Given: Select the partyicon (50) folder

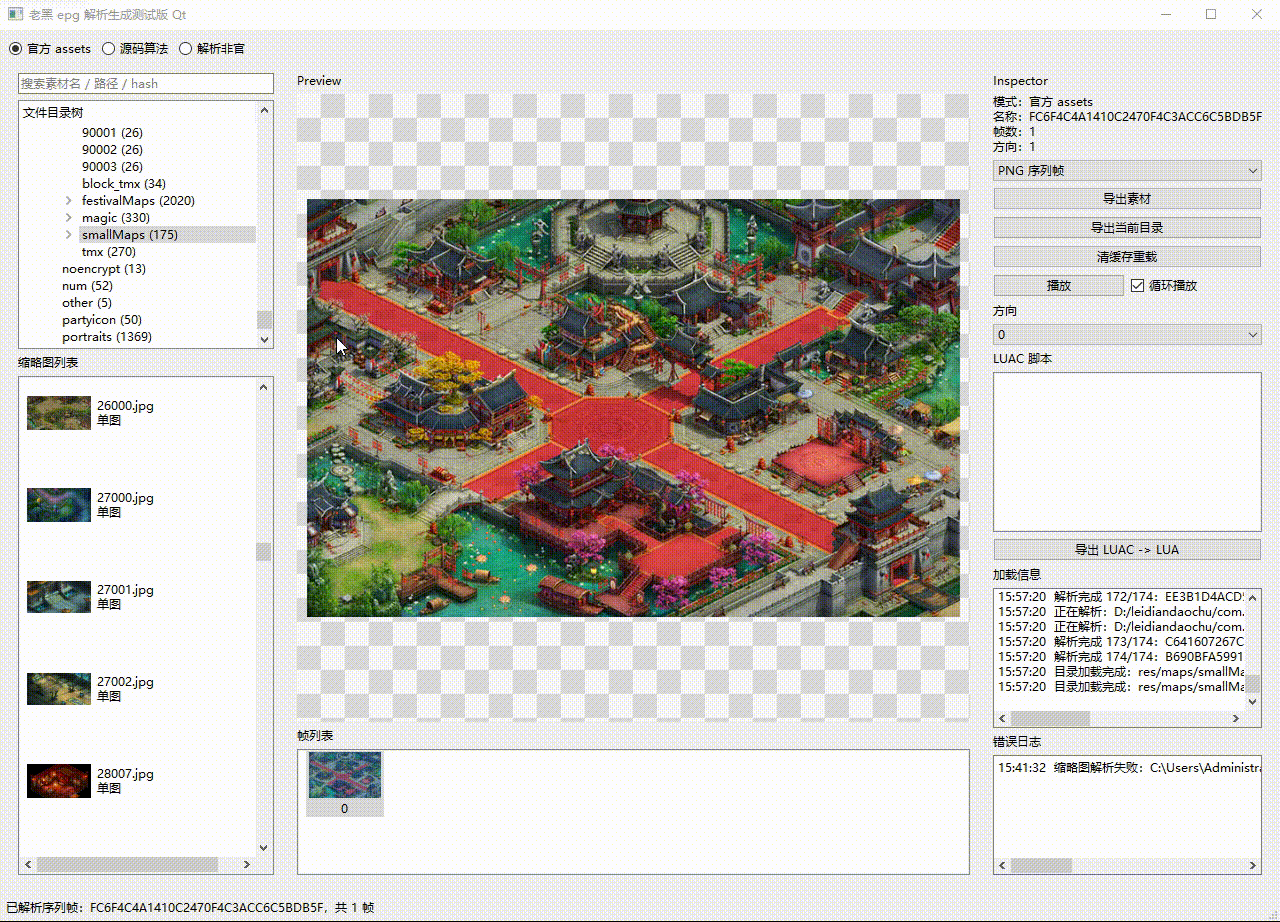Looking at the screenshot, I should pos(102,320).
